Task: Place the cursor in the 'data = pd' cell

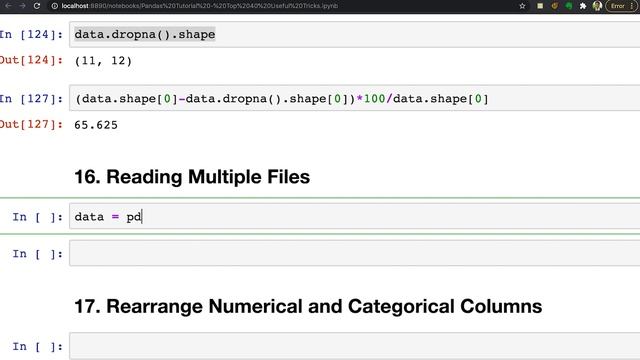Action: coord(354,216)
